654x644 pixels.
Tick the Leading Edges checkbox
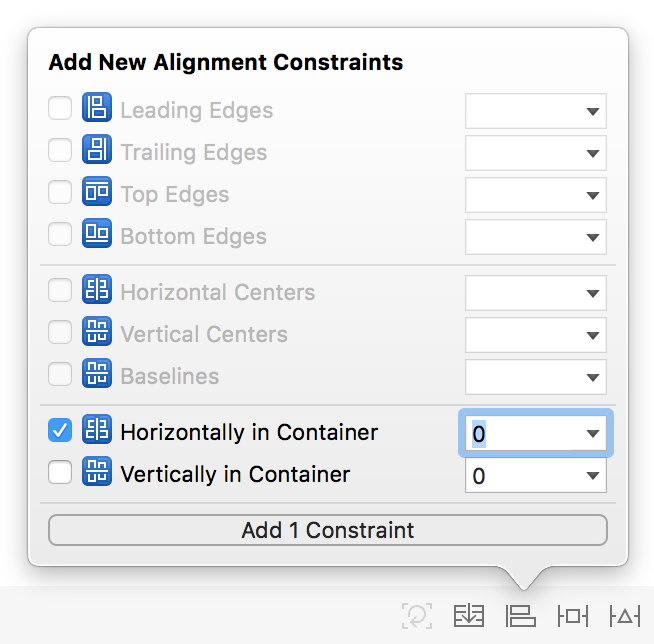pos(60,109)
